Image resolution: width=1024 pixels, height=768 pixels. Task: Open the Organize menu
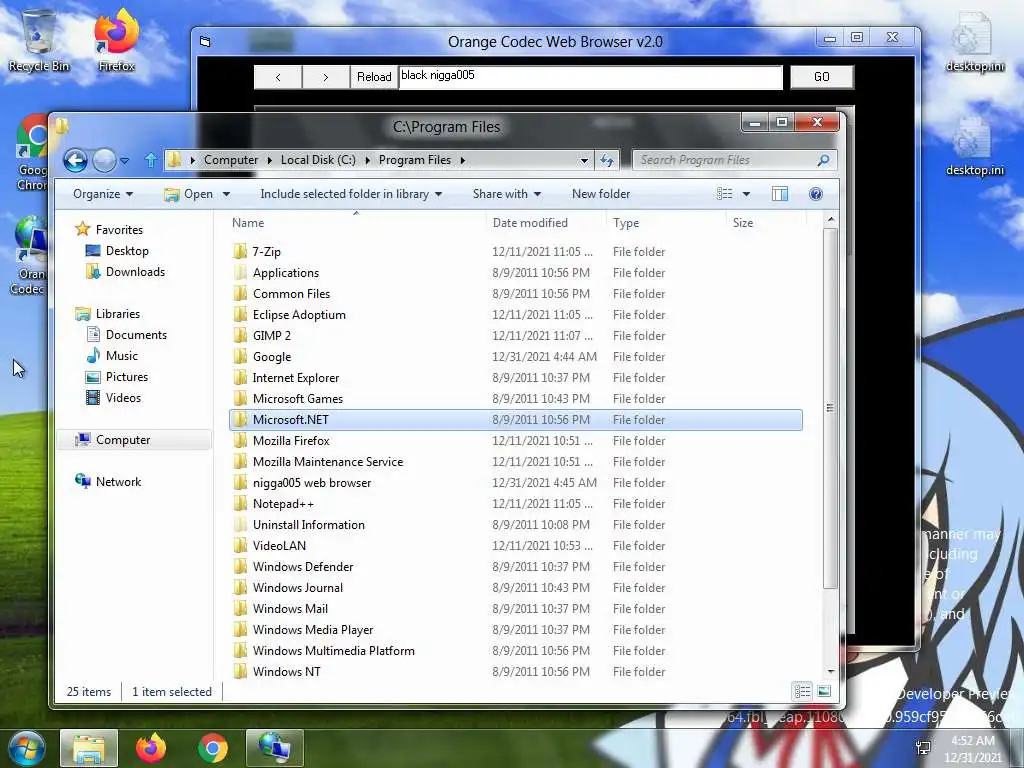103,194
